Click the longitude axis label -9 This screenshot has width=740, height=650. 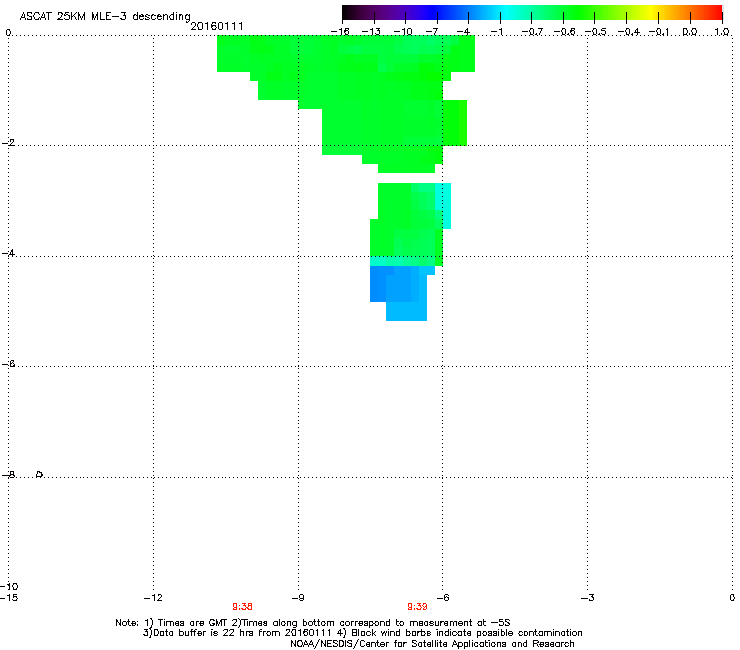297,598
